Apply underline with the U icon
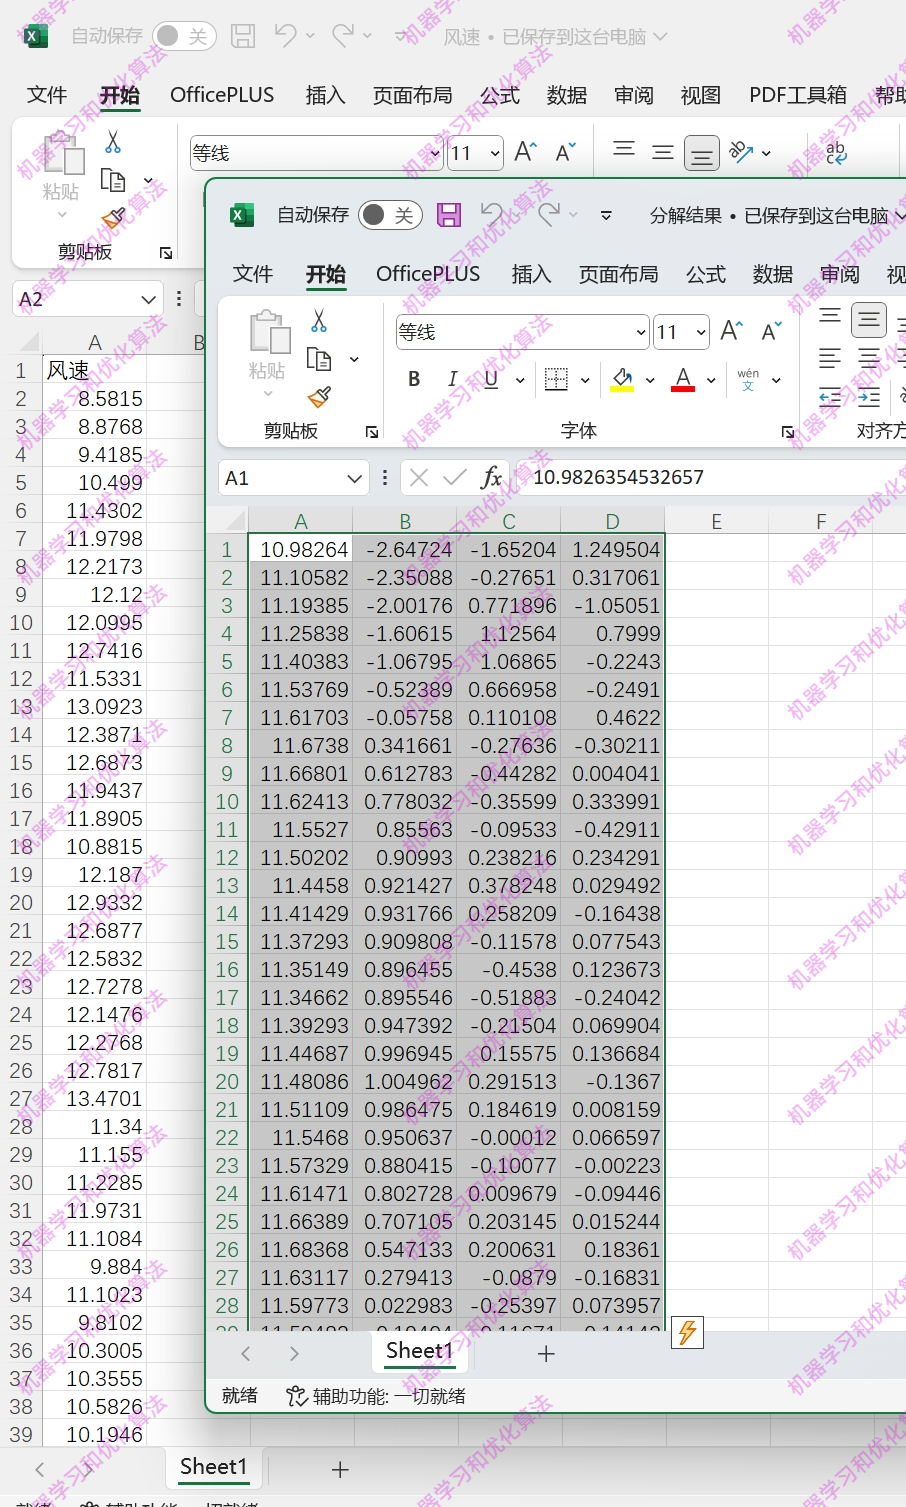The width and height of the screenshot is (906, 1507). (x=489, y=379)
